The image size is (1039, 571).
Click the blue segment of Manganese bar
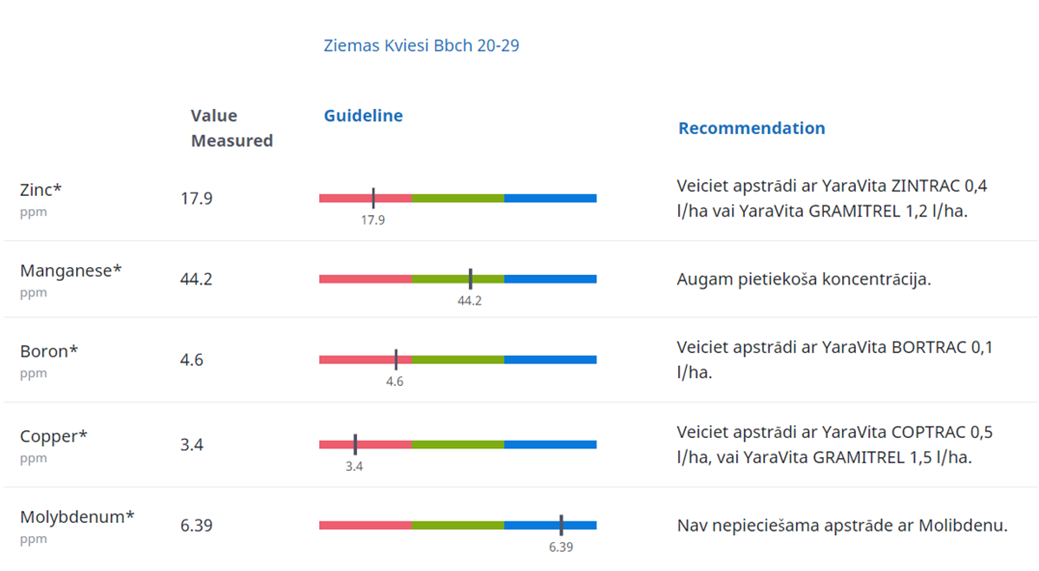coord(550,279)
